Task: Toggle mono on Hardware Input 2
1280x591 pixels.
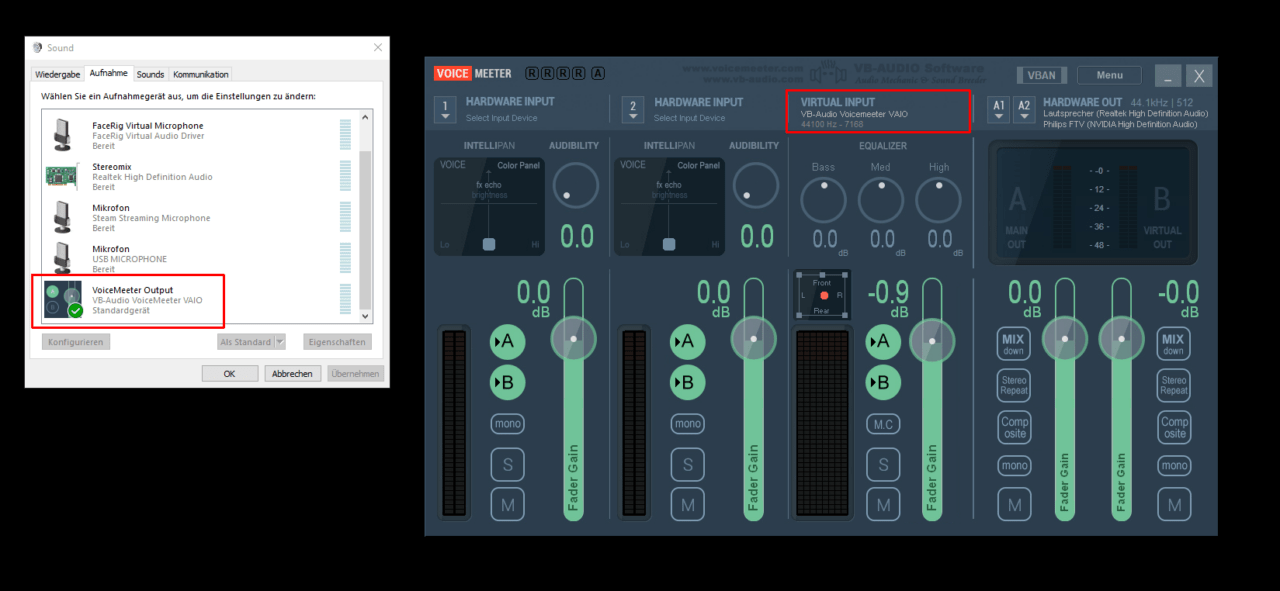Action: tap(687, 423)
